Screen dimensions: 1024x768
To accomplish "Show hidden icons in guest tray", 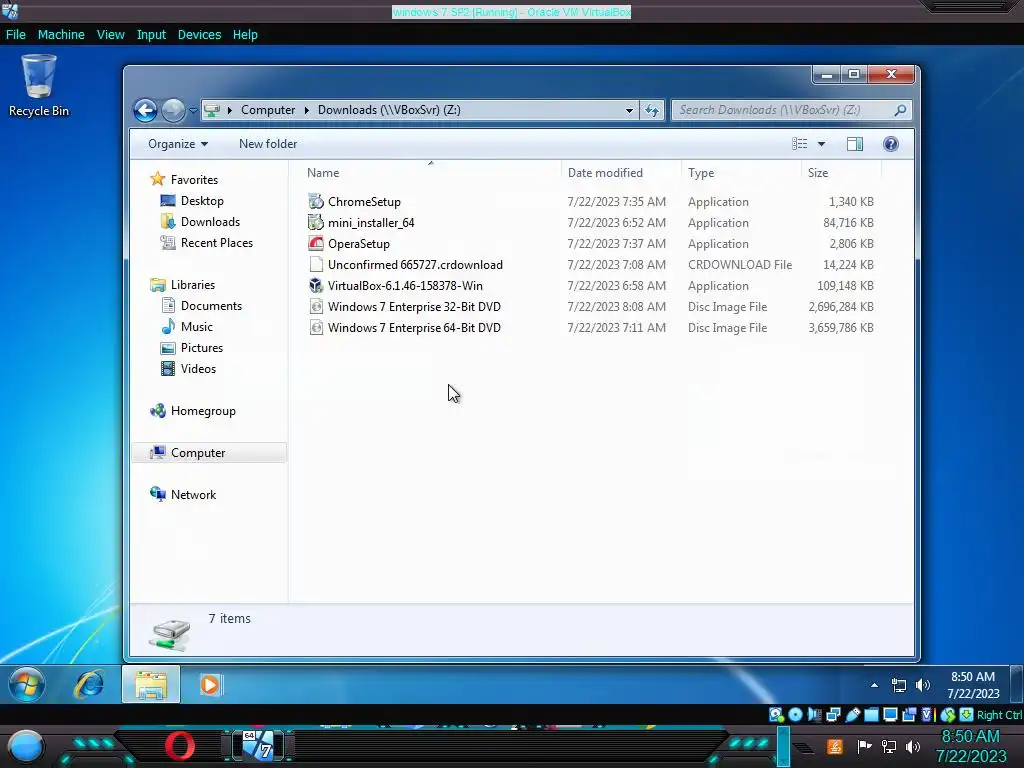I will tap(874, 685).
